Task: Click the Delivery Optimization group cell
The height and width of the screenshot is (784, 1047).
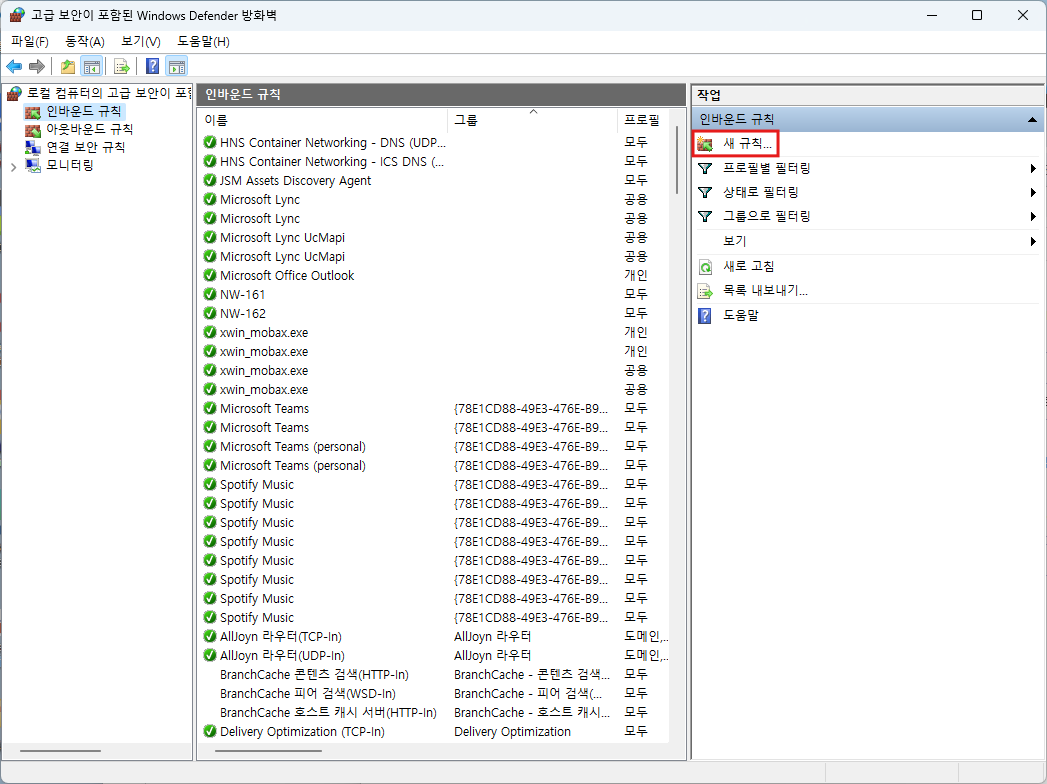Action: tap(512, 731)
